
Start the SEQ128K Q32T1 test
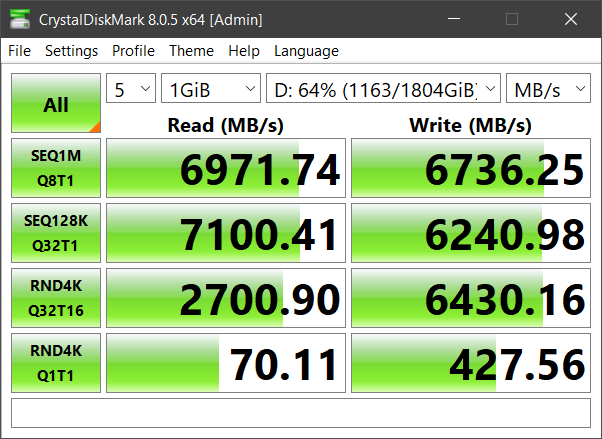56,233
